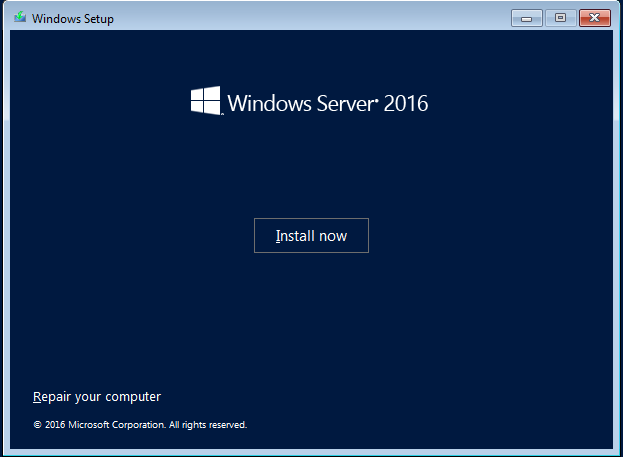The height and width of the screenshot is (457, 623).
Task: Open Repair your computer link
Action: 97,397
